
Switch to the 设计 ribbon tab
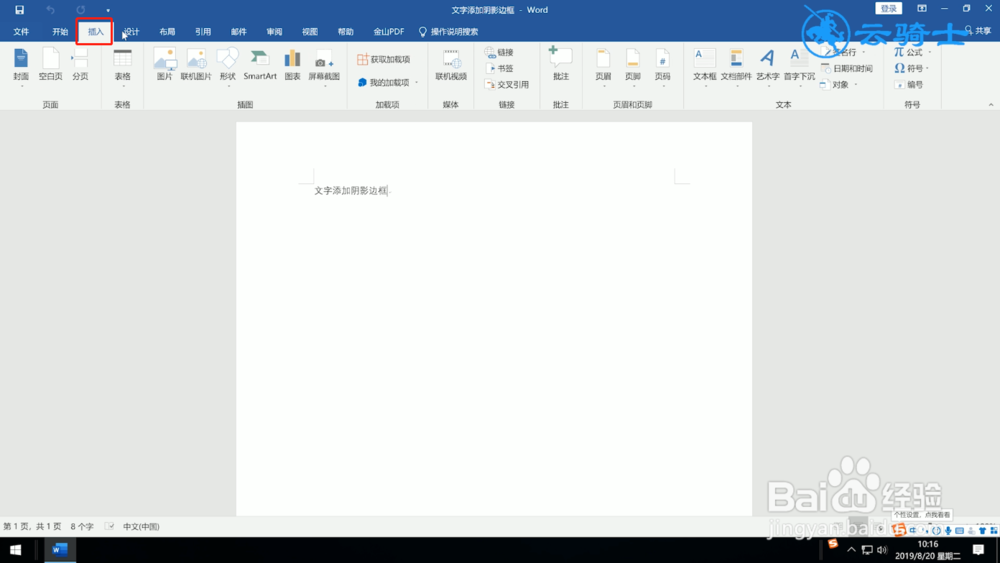pyautogui.click(x=132, y=31)
